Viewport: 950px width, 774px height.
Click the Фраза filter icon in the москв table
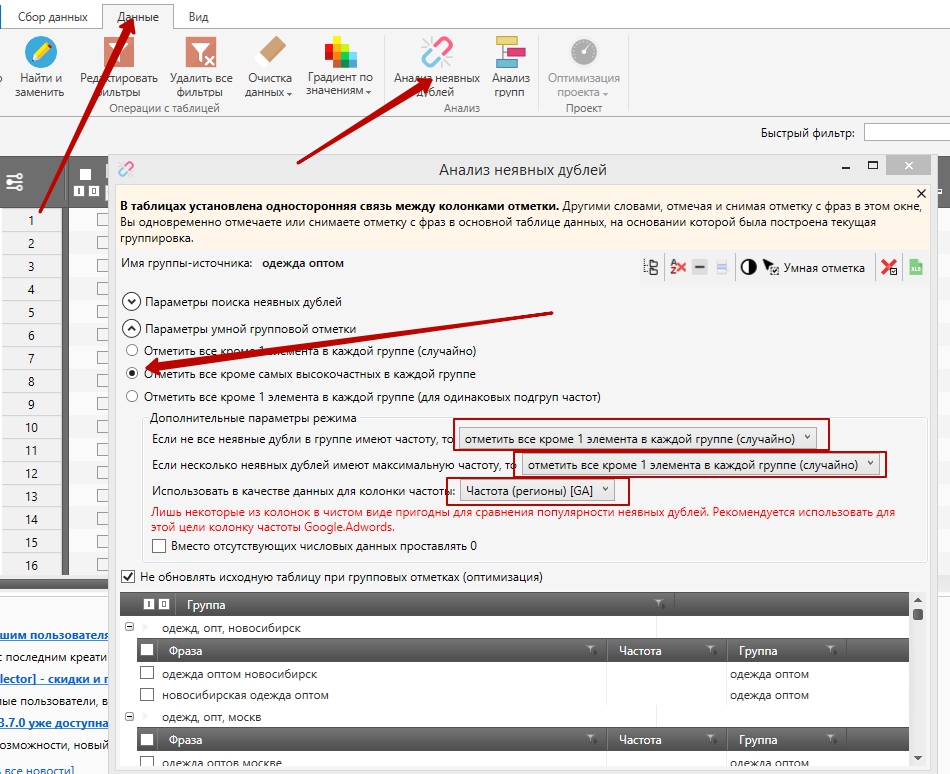592,739
